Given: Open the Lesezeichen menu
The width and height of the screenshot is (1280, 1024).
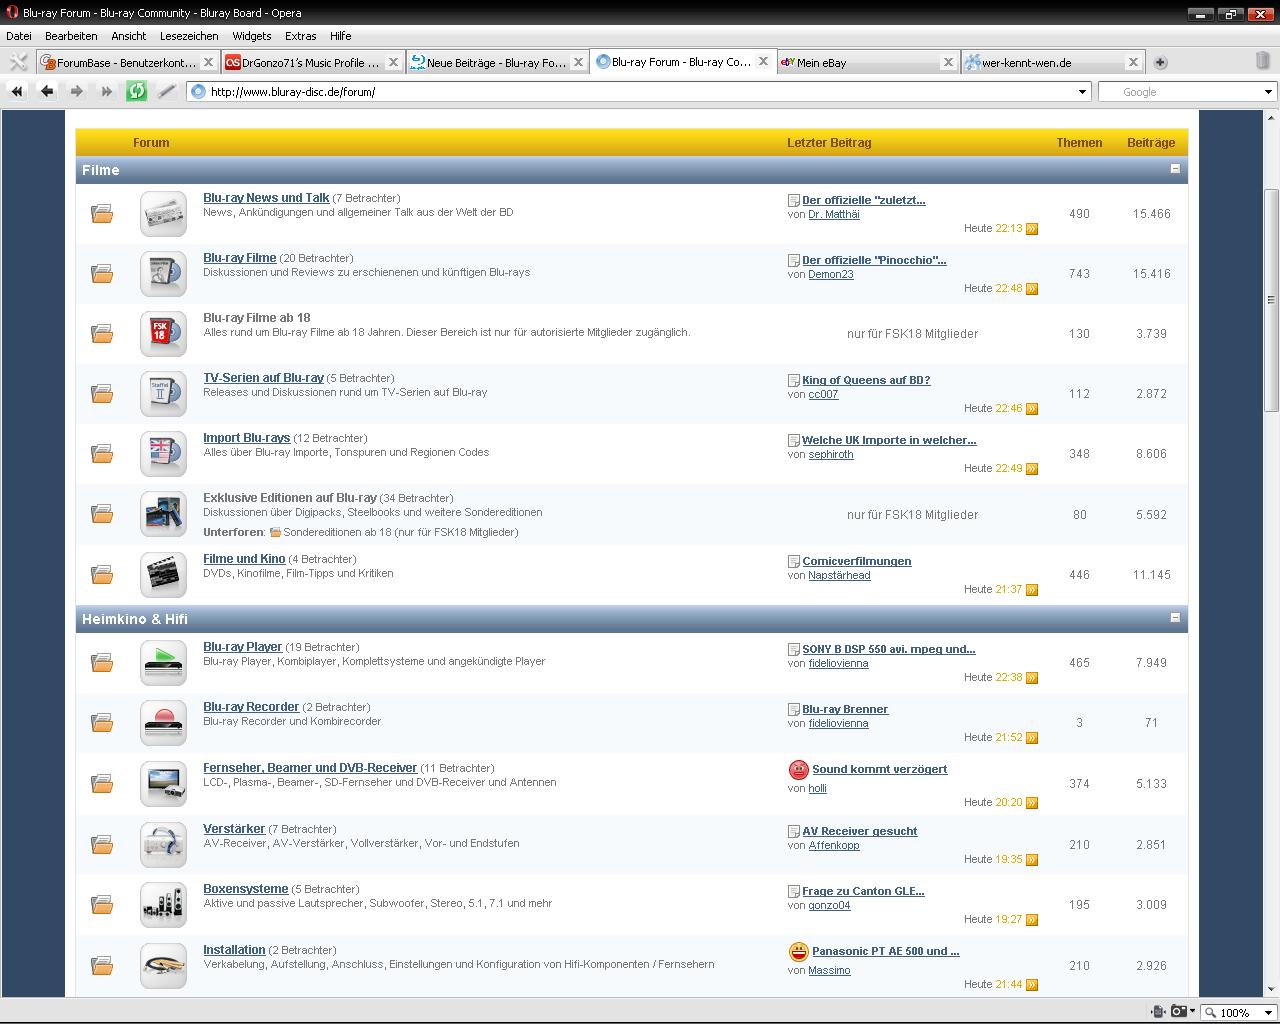Looking at the screenshot, I should coord(189,36).
